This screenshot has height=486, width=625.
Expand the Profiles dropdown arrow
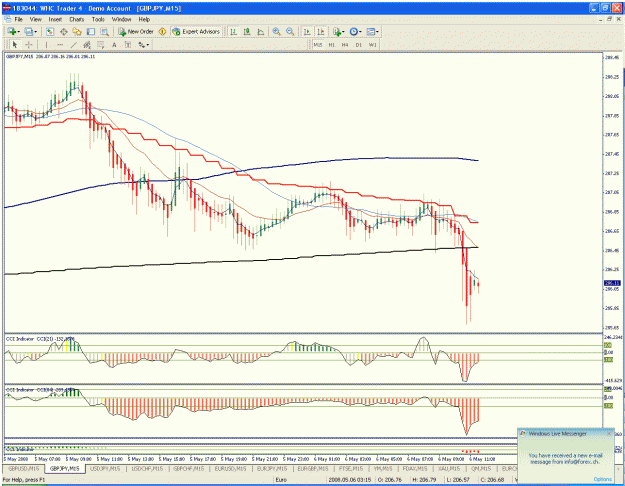coord(35,32)
